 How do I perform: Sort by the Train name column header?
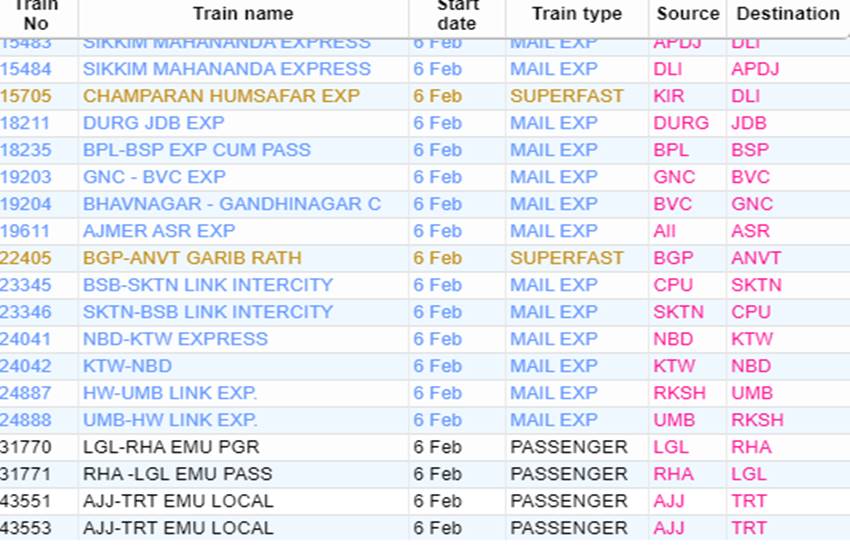pos(243,14)
